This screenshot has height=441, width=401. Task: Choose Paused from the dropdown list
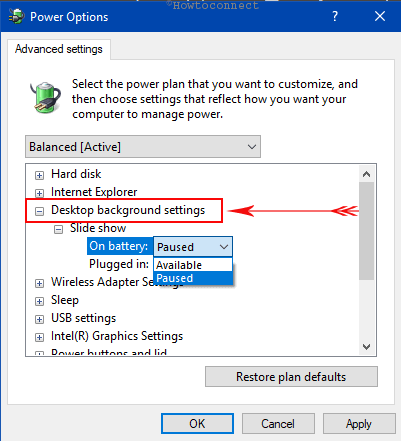tap(193, 278)
